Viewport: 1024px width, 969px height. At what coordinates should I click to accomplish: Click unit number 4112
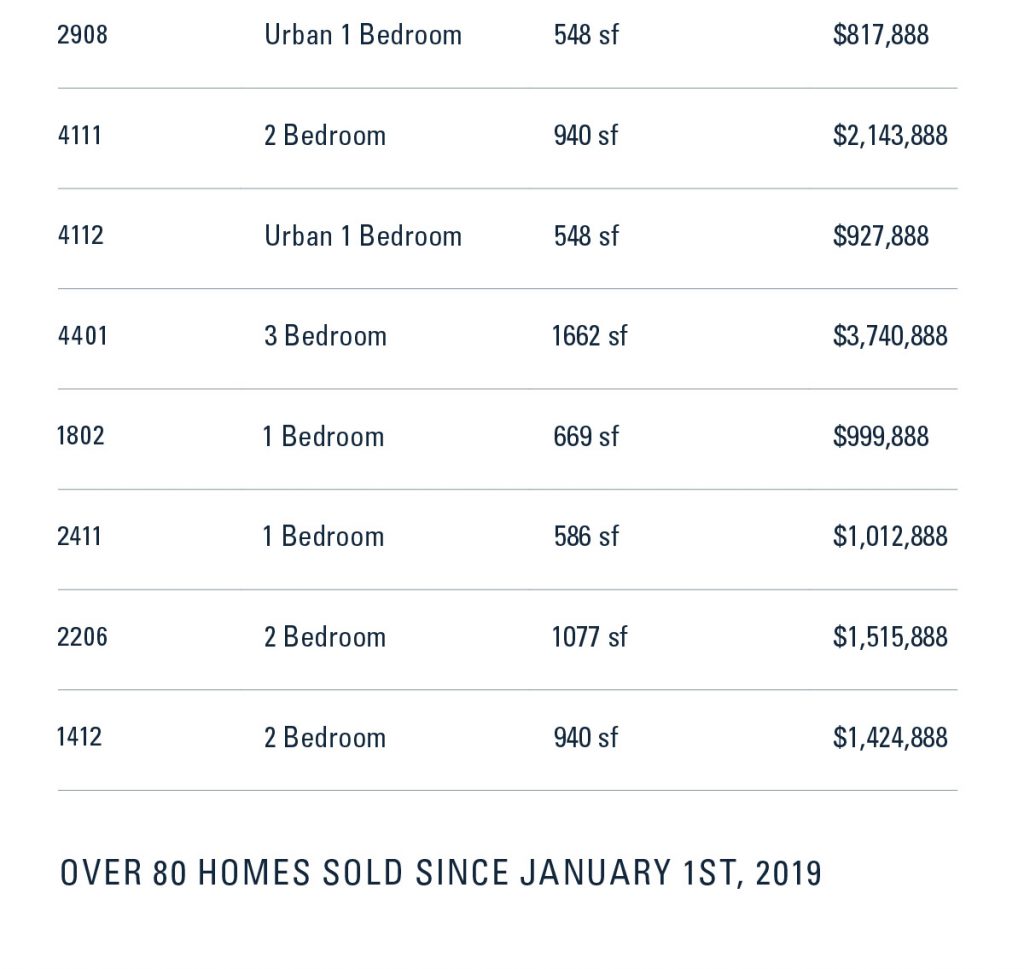pos(81,236)
